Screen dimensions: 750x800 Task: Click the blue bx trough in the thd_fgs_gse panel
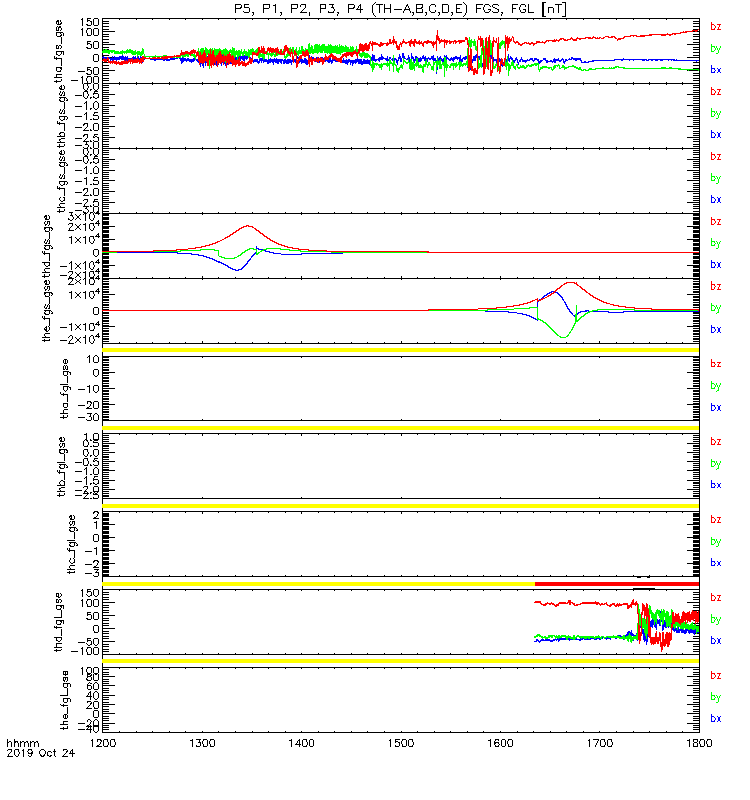coord(237,269)
